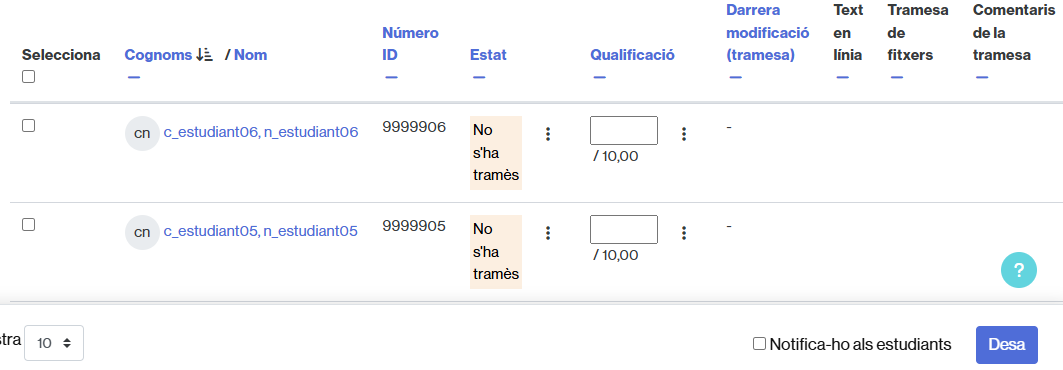Viewport: 1063px width, 370px height.
Task: Click the sort order icon beside Cognoms
Action: click(x=205, y=55)
